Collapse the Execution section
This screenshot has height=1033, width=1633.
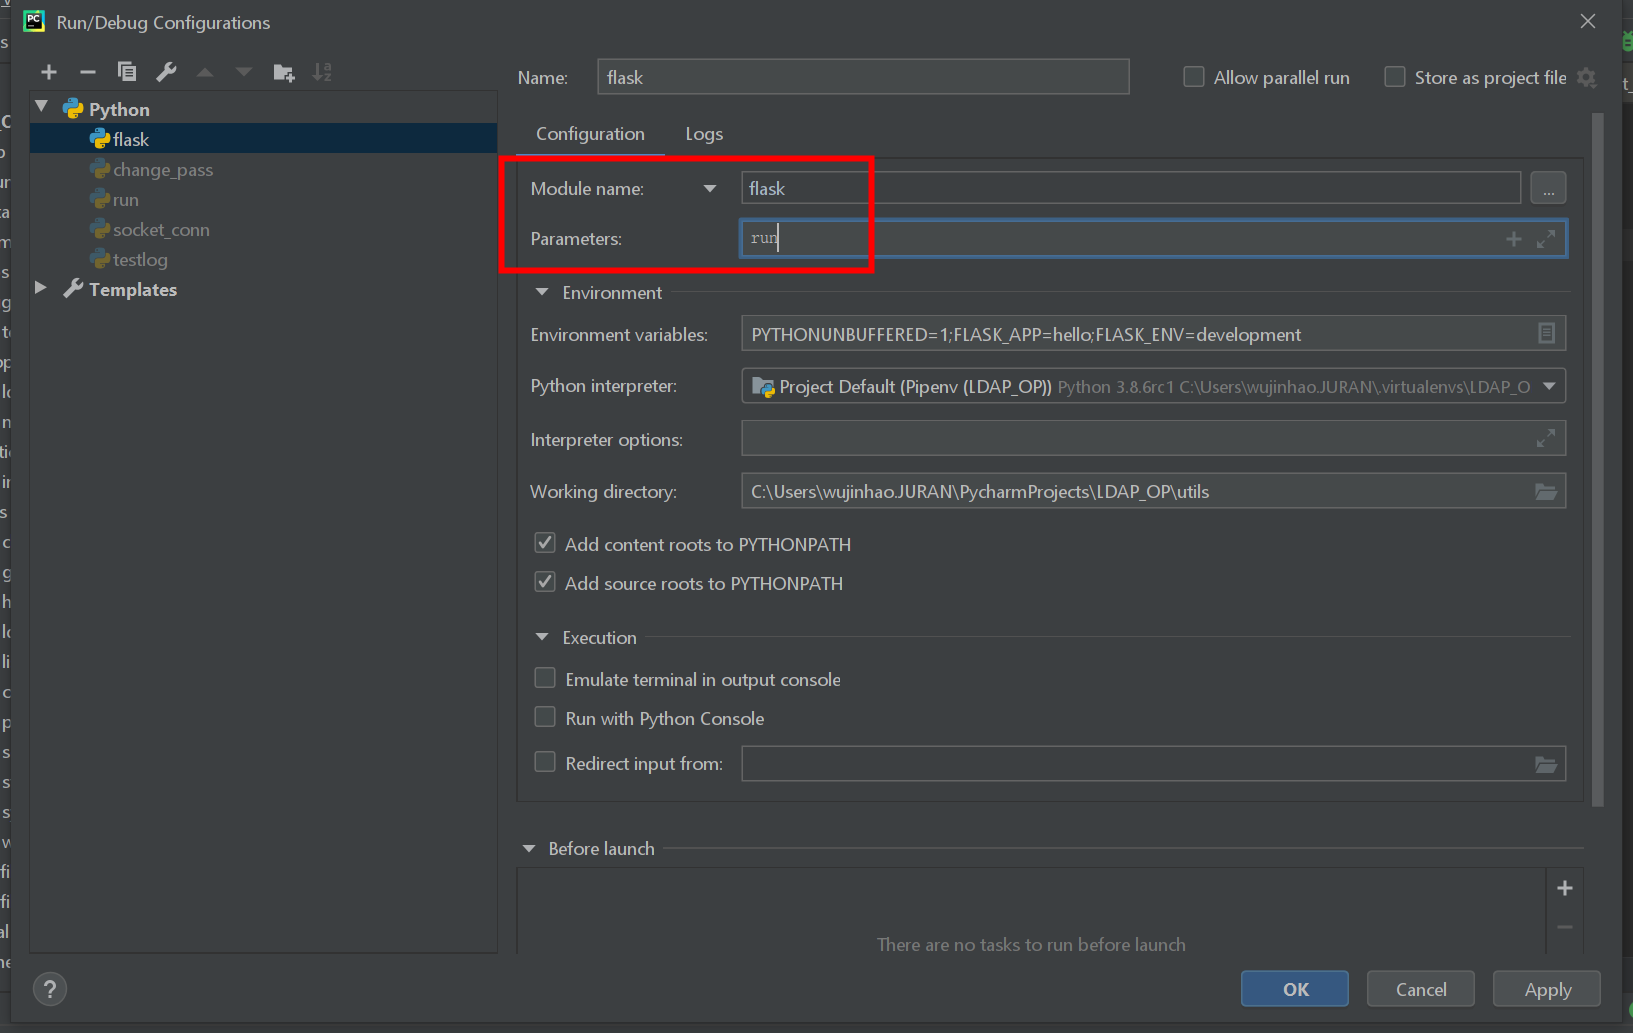coord(542,637)
